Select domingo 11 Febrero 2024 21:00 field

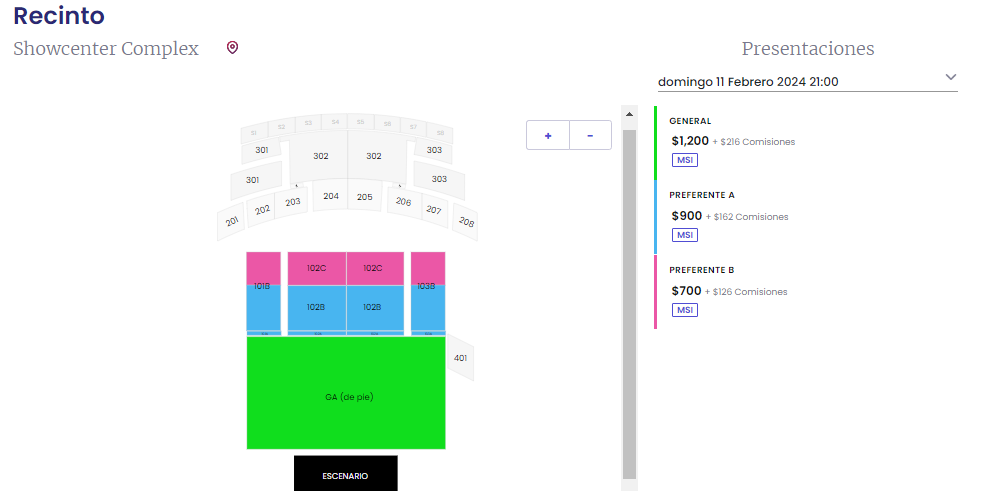[x=807, y=82]
